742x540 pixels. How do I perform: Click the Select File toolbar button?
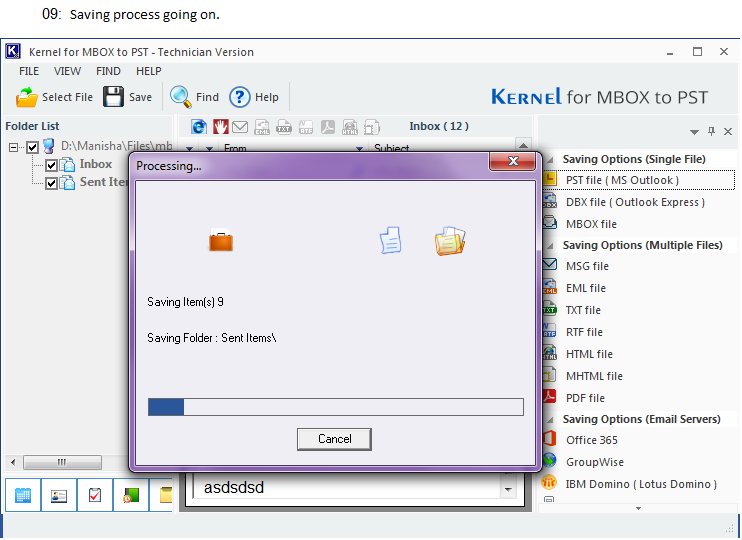(54, 97)
